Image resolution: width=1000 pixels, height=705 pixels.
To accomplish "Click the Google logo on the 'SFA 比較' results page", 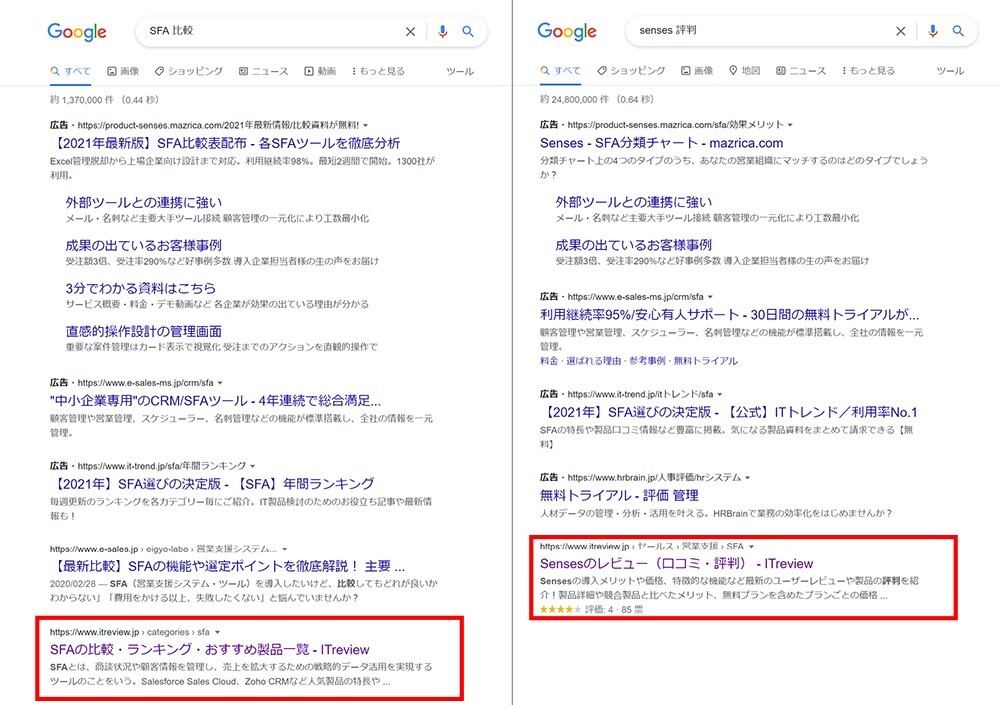I will pos(77,32).
